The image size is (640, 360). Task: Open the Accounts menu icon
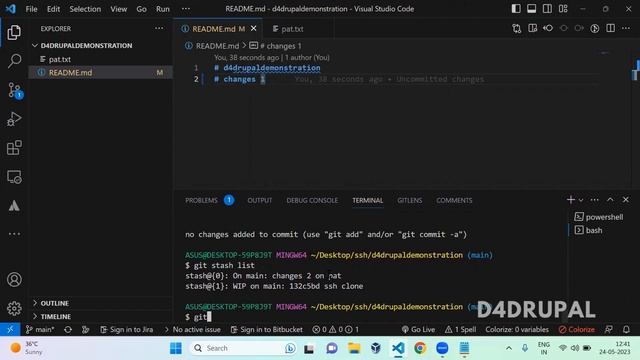click(x=14, y=280)
